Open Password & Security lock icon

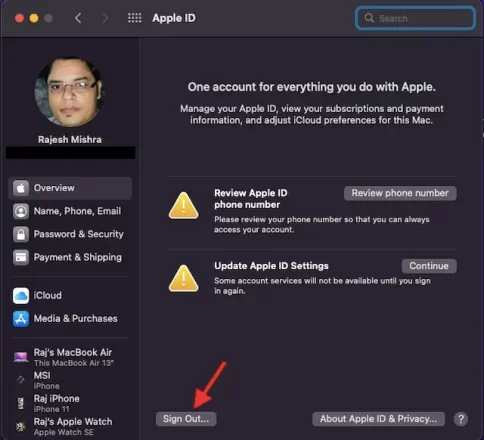tap(21, 234)
